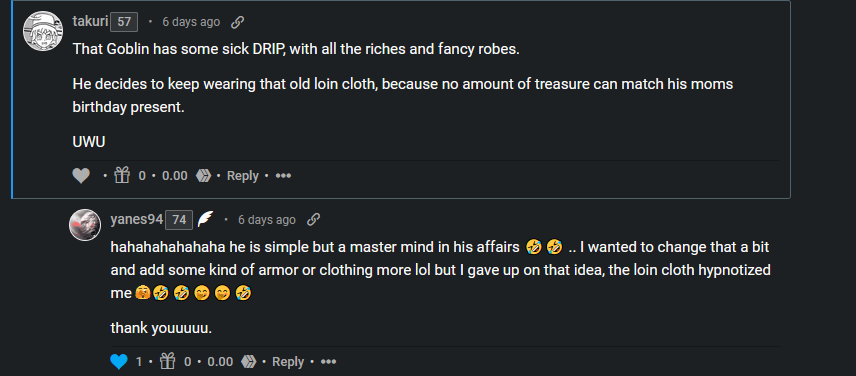This screenshot has height=376, width=856.
Task: Open takuri's avatar profile picture
Action: [x=43, y=31]
